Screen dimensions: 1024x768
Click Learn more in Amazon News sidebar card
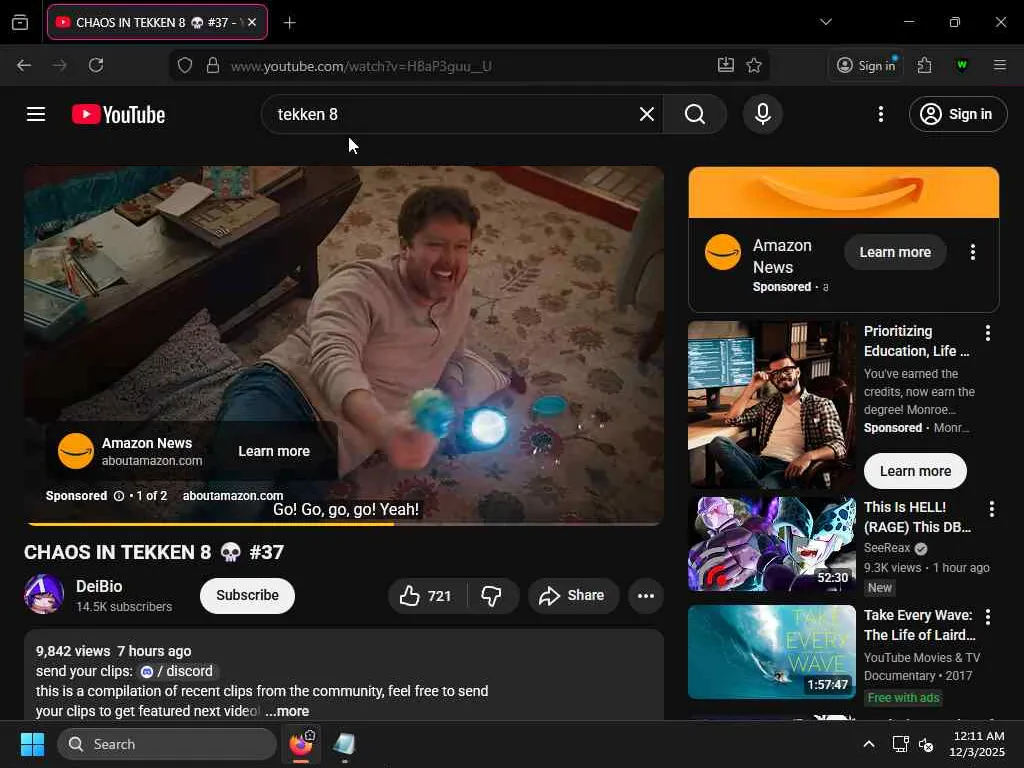coord(895,252)
